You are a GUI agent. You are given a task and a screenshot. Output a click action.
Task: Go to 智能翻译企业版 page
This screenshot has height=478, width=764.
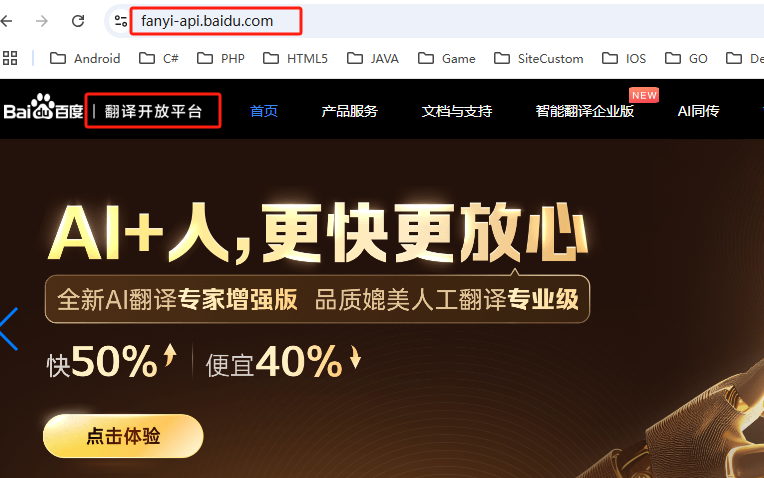(x=585, y=111)
